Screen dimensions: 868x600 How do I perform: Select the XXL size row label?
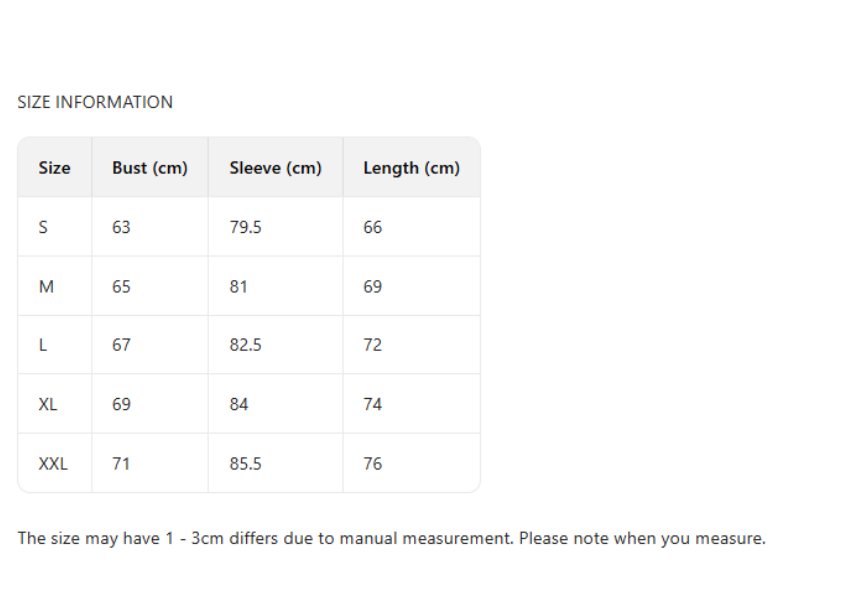tap(53, 464)
